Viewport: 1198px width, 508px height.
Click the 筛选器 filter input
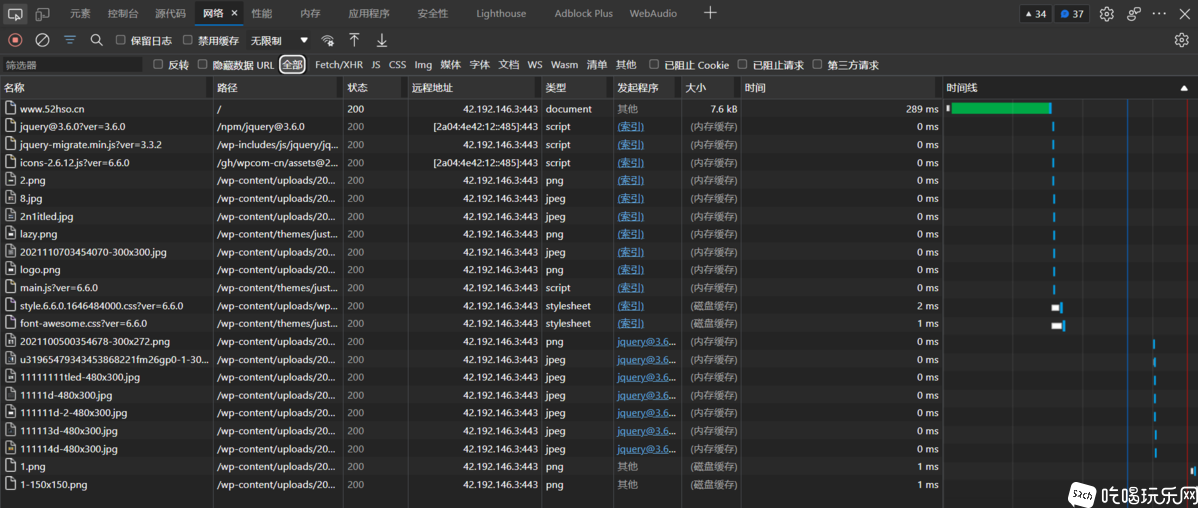pos(73,65)
